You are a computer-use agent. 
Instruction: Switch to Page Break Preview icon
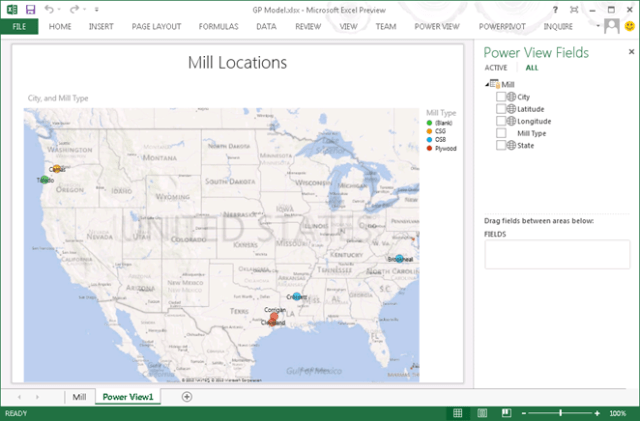pyautogui.click(x=507, y=413)
